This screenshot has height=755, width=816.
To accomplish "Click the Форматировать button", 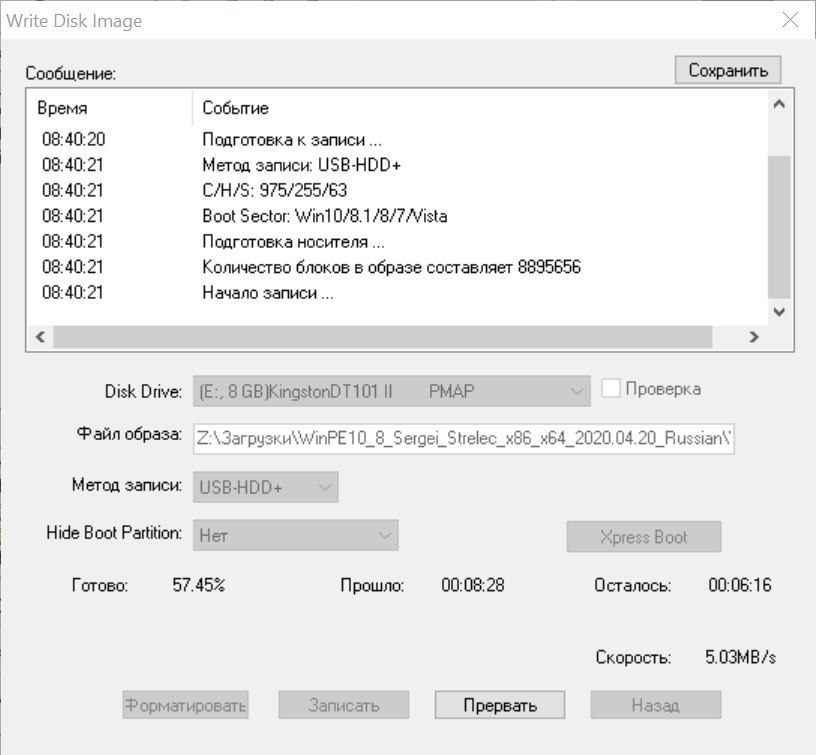I will coord(185,705).
